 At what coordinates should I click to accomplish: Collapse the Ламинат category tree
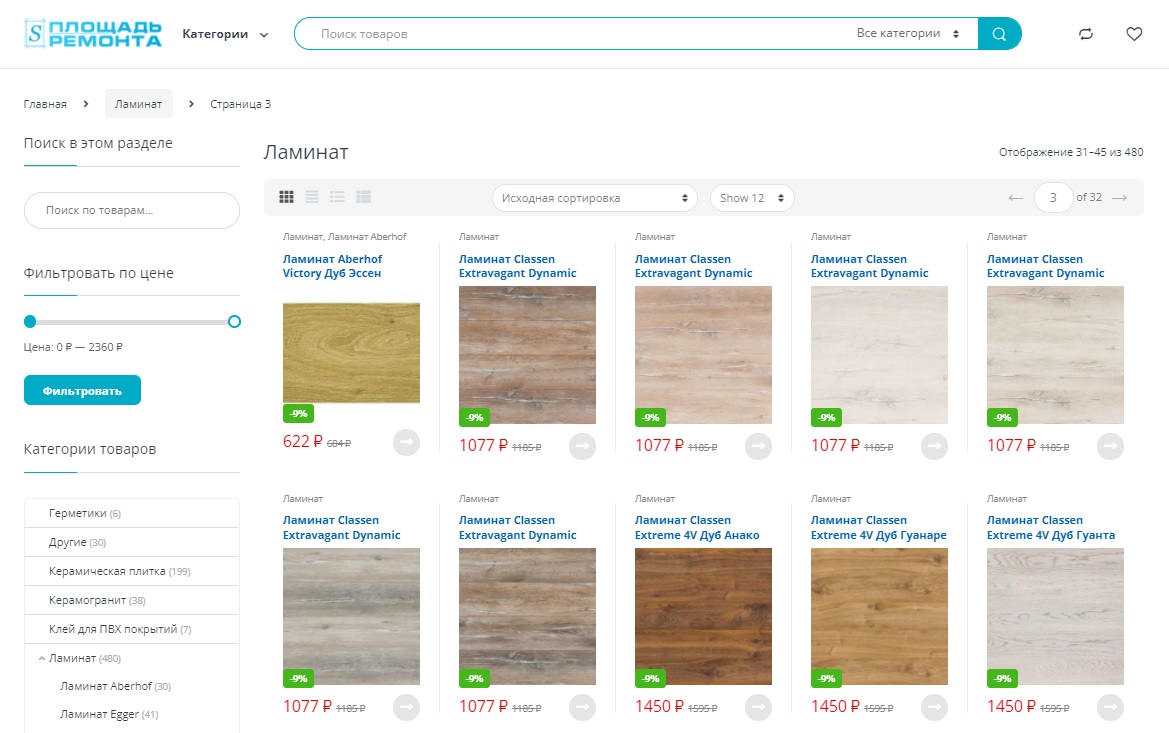pyautogui.click(x=42, y=658)
